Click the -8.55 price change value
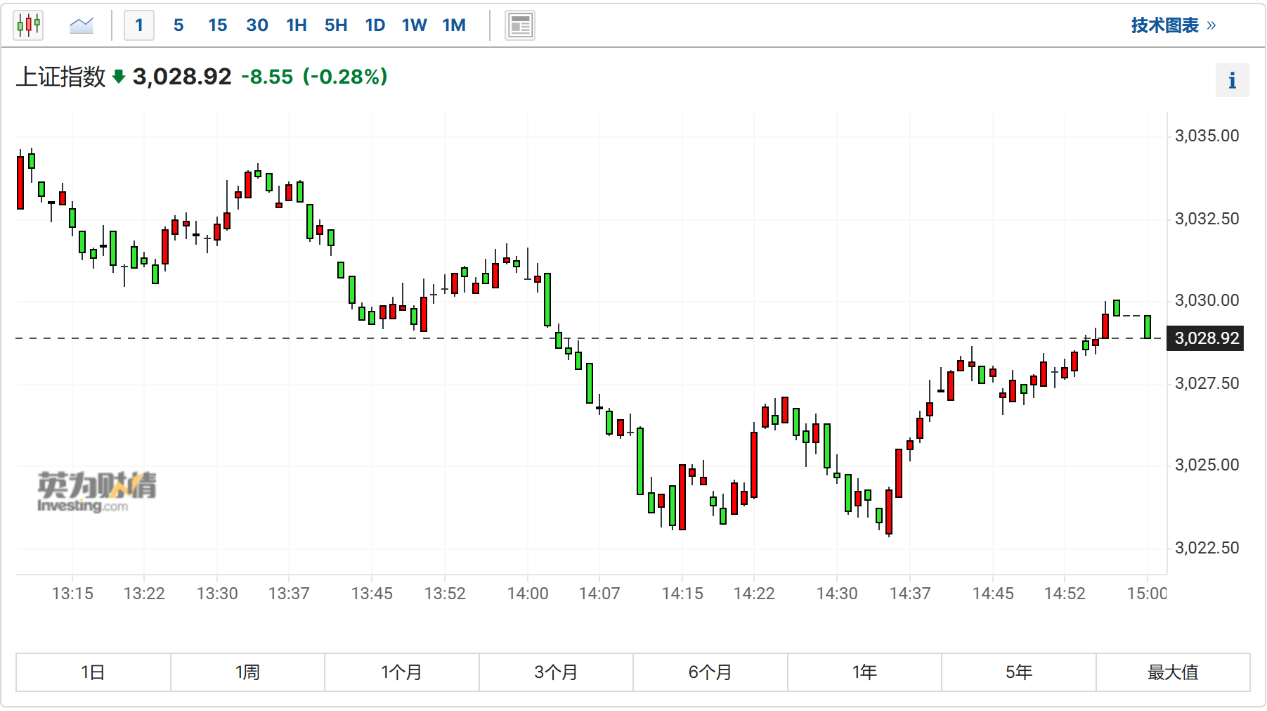The image size is (1267, 711). pyautogui.click(x=267, y=77)
